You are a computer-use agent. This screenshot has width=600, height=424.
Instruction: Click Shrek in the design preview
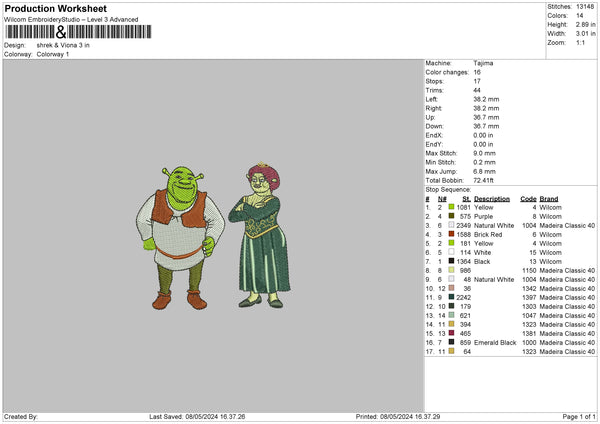click(x=177, y=236)
